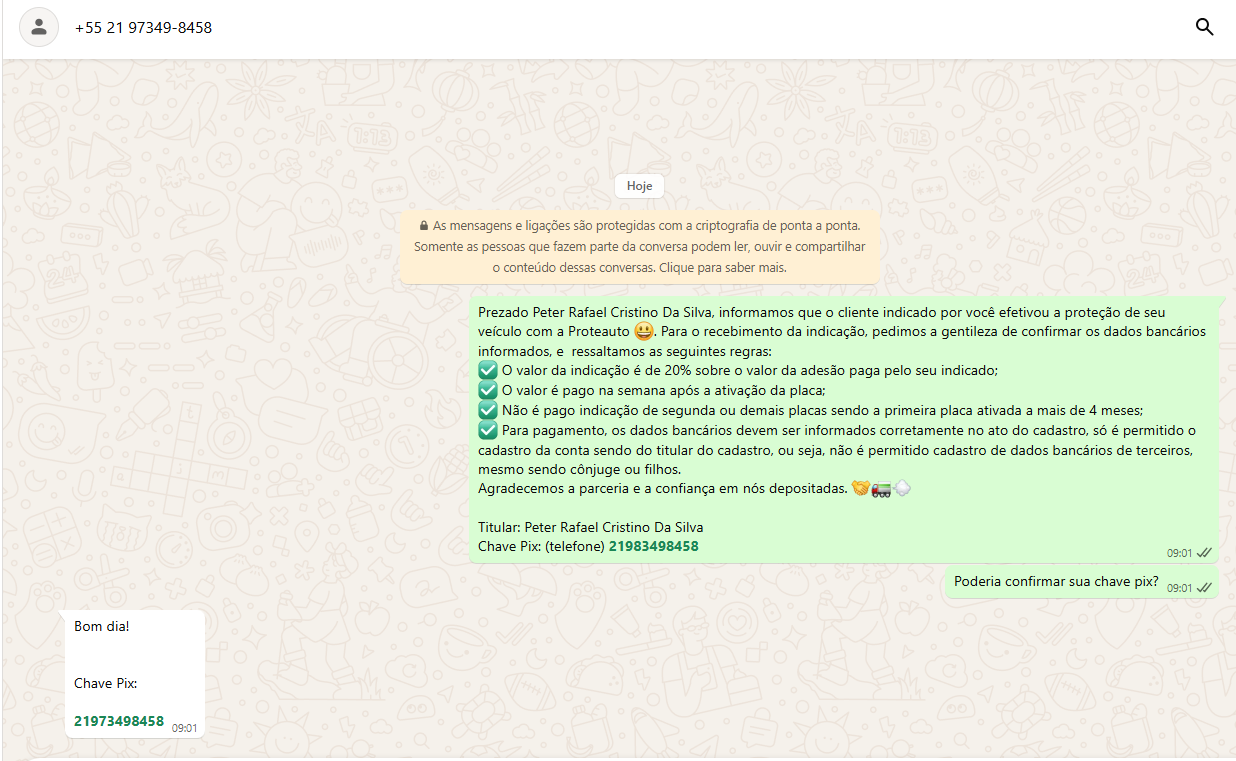Click check mark beside "Para pagamento, os dados"
The width and height of the screenshot is (1236, 761).
[488, 430]
